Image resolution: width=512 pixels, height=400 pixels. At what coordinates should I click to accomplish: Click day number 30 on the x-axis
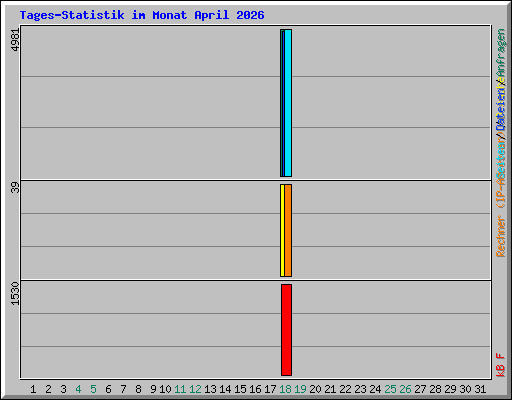point(465,389)
